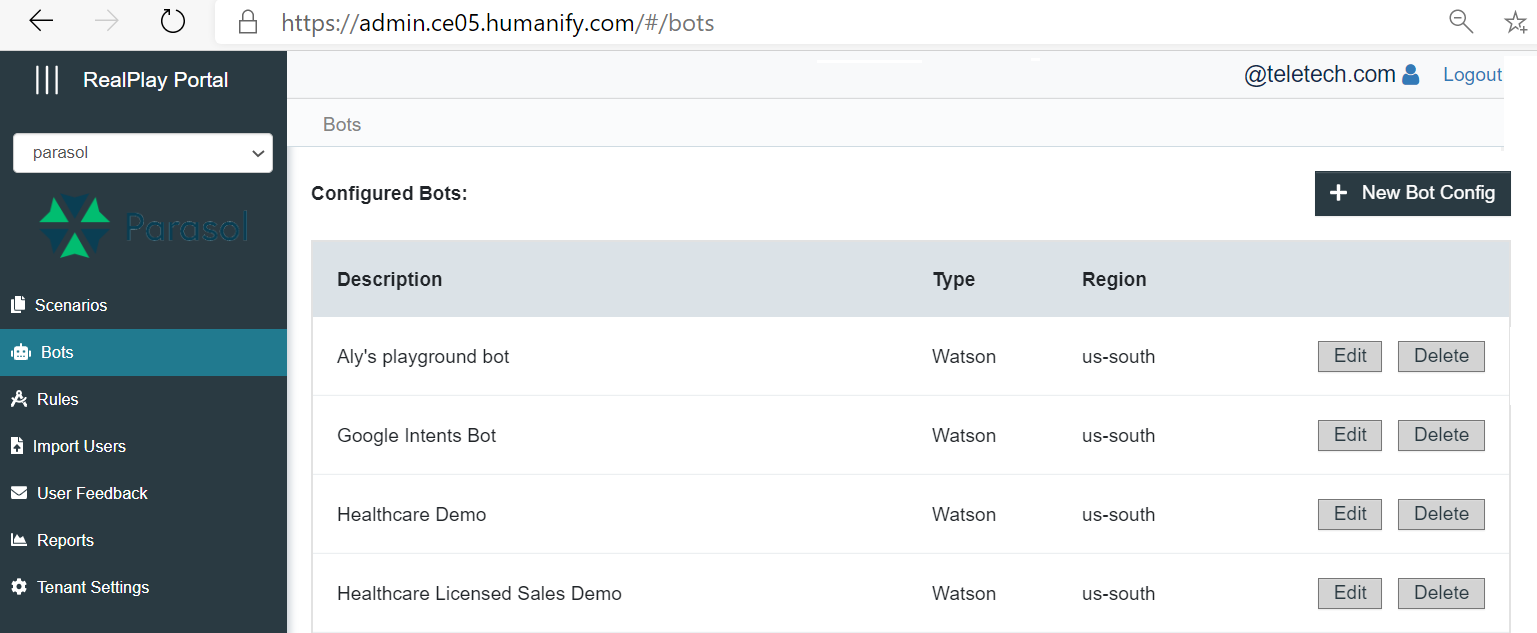The width and height of the screenshot is (1537, 633).
Task: Edit the Google Intents Bot
Action: [x=1350, y=435]
